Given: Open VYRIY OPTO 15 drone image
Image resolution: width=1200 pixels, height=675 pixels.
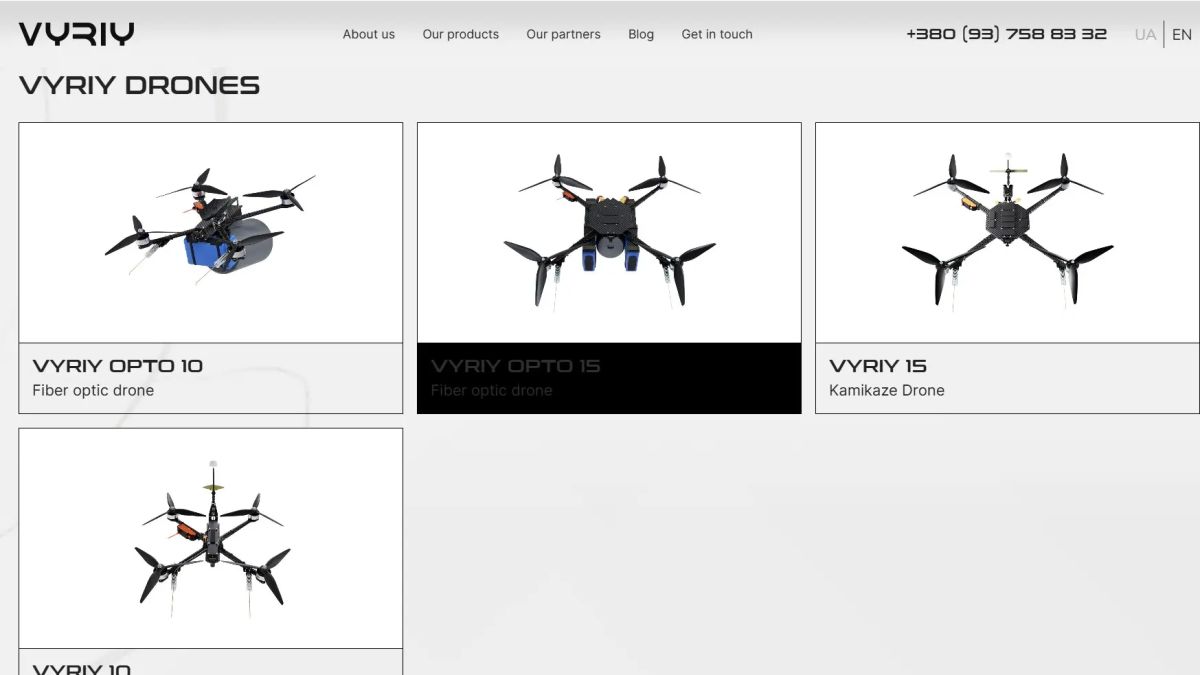Looking at the screenshot, I should click(x=609, y=233).
